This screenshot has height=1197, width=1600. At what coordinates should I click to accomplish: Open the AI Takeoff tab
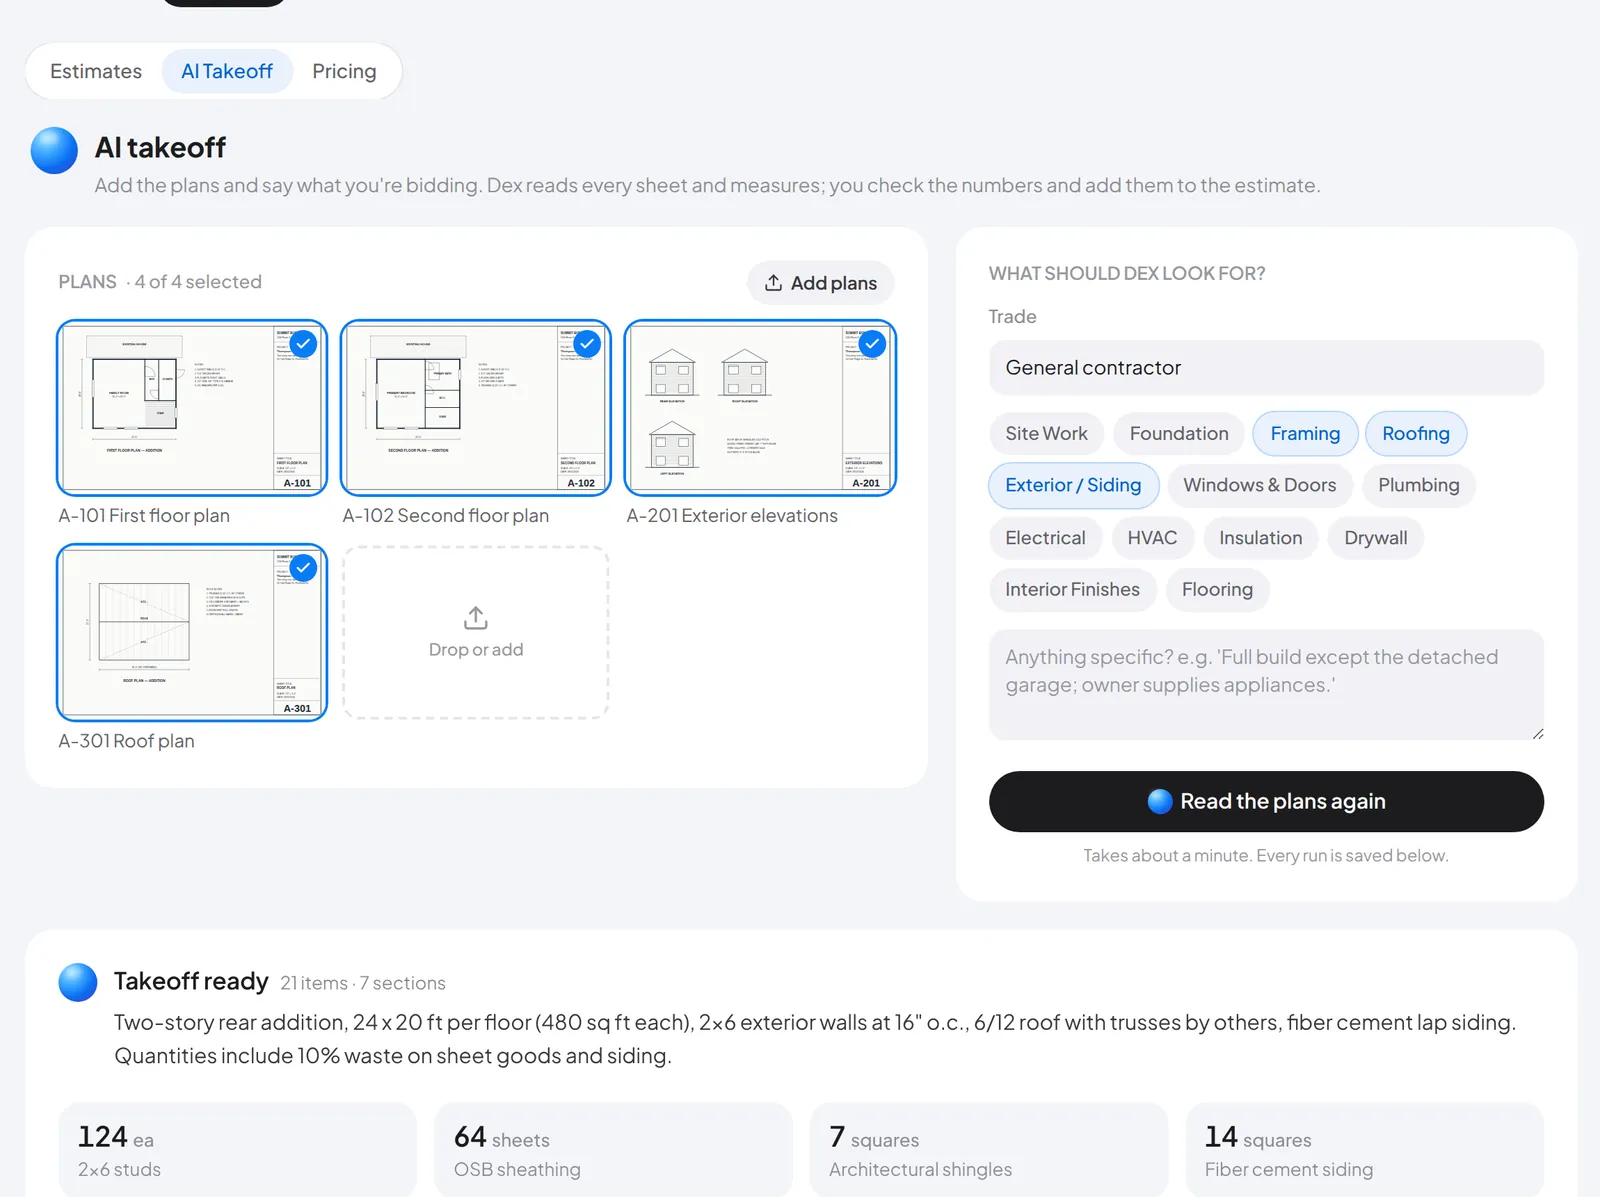pos(227,71)
